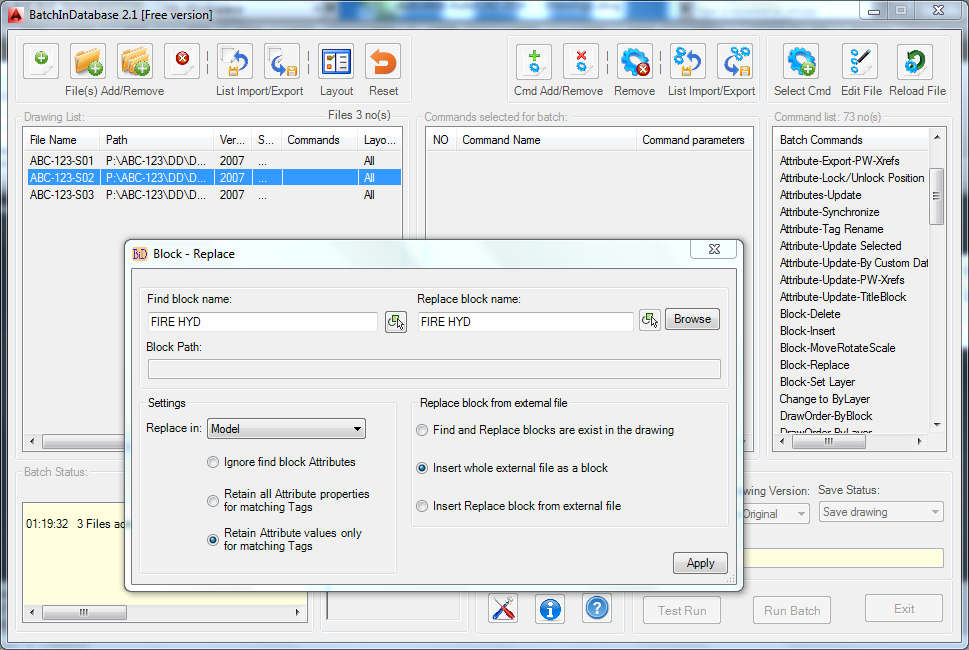Image resolution: width=969 pixels, height=650 pixels.
Task: Click the Apply button in Block Replace dialog
Action: point(699,562)
